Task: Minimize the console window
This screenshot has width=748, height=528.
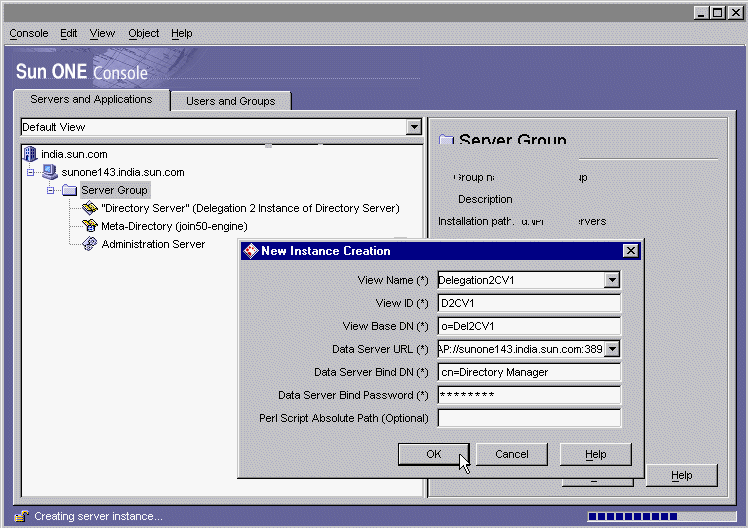Action: pos(700,13)
